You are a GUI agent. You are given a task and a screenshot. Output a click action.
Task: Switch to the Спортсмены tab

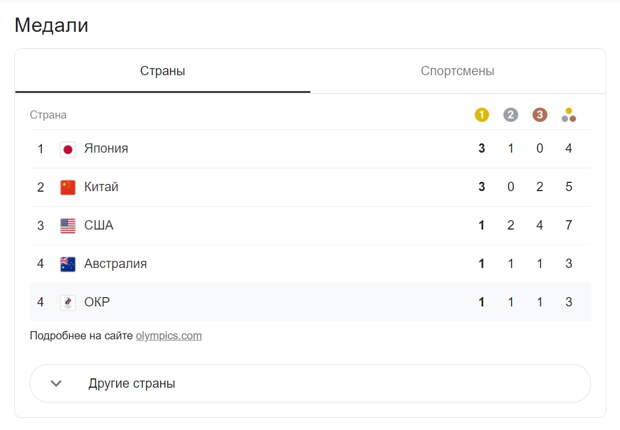point(457,71)
